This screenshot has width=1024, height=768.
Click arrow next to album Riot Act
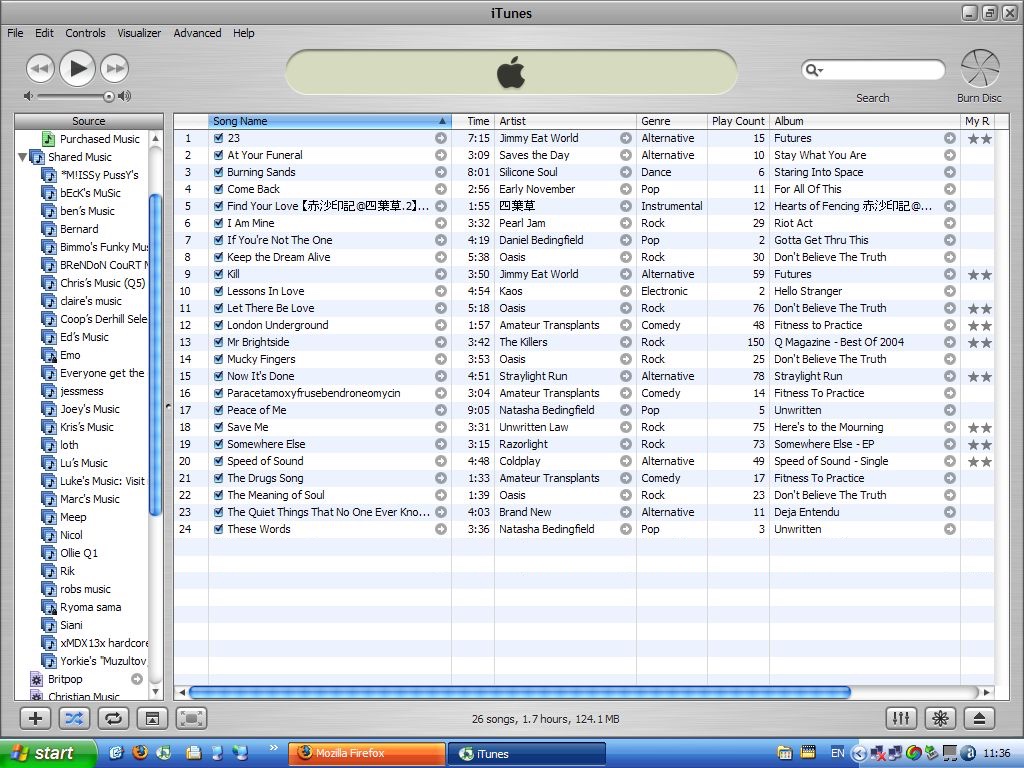[950, 223]
